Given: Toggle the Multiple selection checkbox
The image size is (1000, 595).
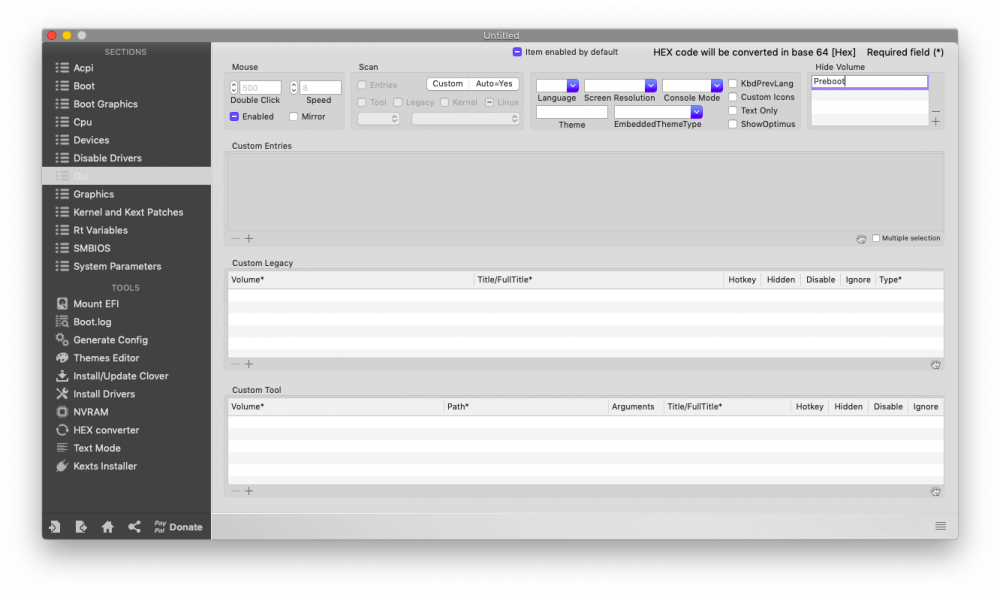Looking at the screenshot, I should (876, 238).
